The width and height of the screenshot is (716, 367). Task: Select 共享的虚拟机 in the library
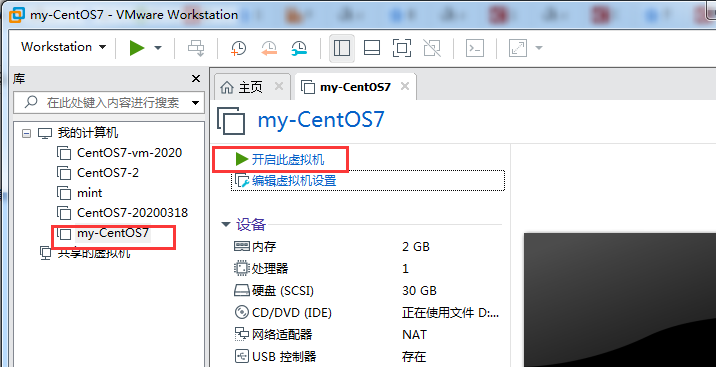pos(94,252)
